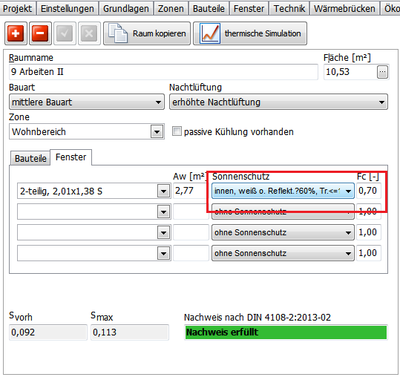Switch to the Bauteile sub-tab
This screenshot has height=377, width=400.
pos(30,158)
